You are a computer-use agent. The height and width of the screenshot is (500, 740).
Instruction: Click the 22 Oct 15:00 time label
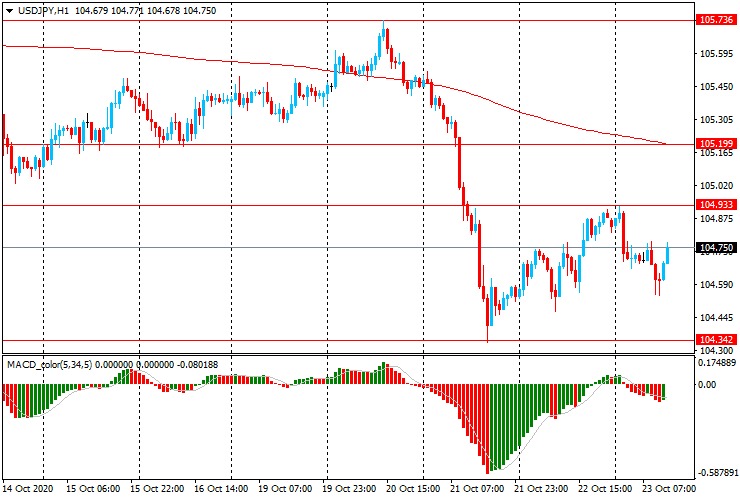605,488
